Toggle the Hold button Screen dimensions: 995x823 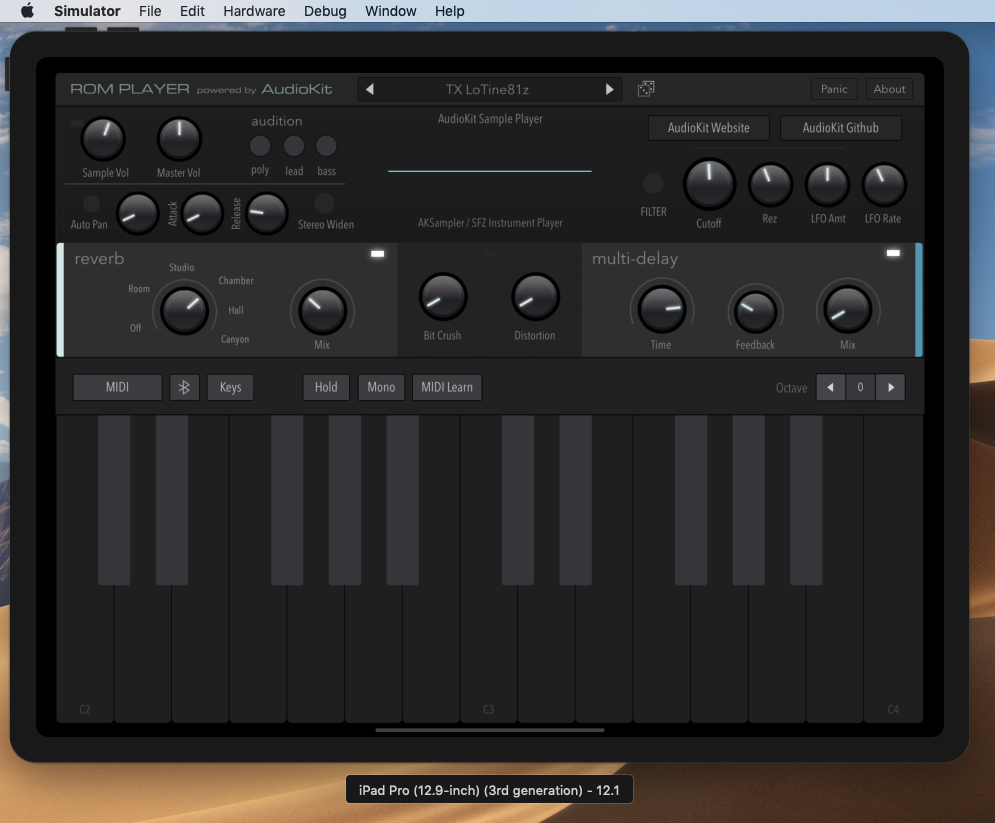(x=326, y=387)
